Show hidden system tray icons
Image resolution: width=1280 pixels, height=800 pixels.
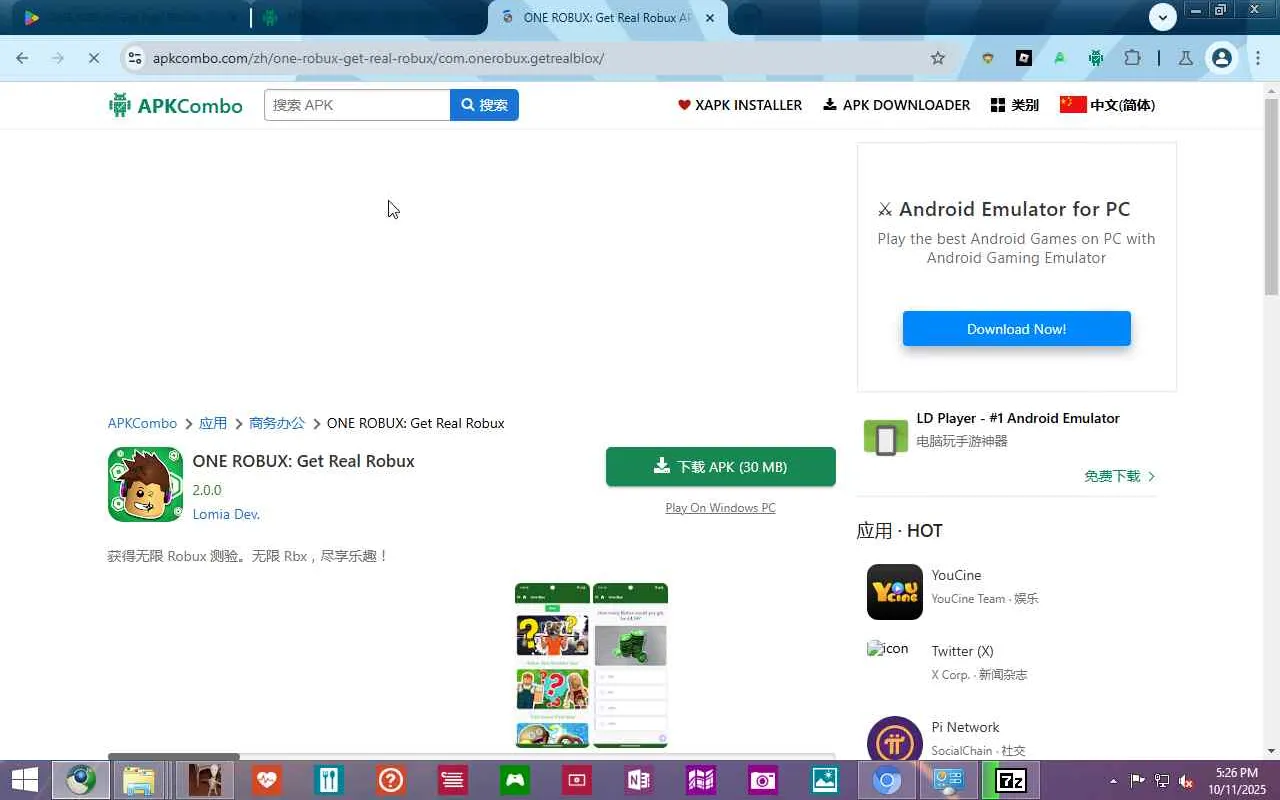1113,781
